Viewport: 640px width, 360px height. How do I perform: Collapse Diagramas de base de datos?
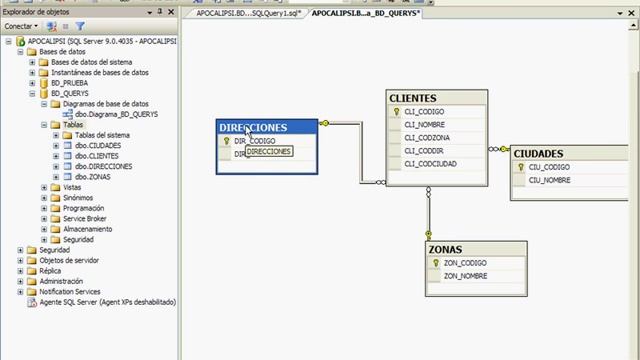point(44,104)
